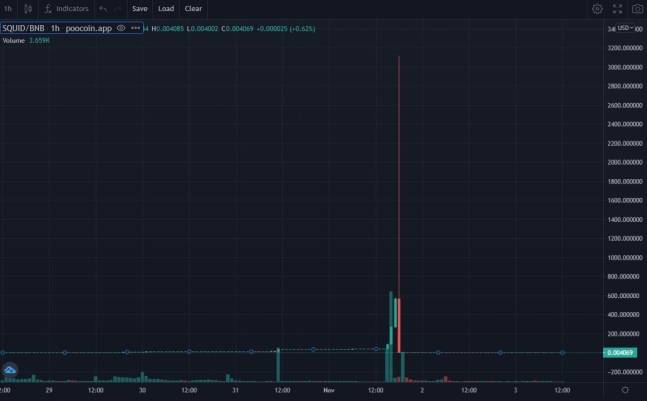647x401 pixels.
Task: Click the Save button in toolbar
Action: tap(140, 9)
